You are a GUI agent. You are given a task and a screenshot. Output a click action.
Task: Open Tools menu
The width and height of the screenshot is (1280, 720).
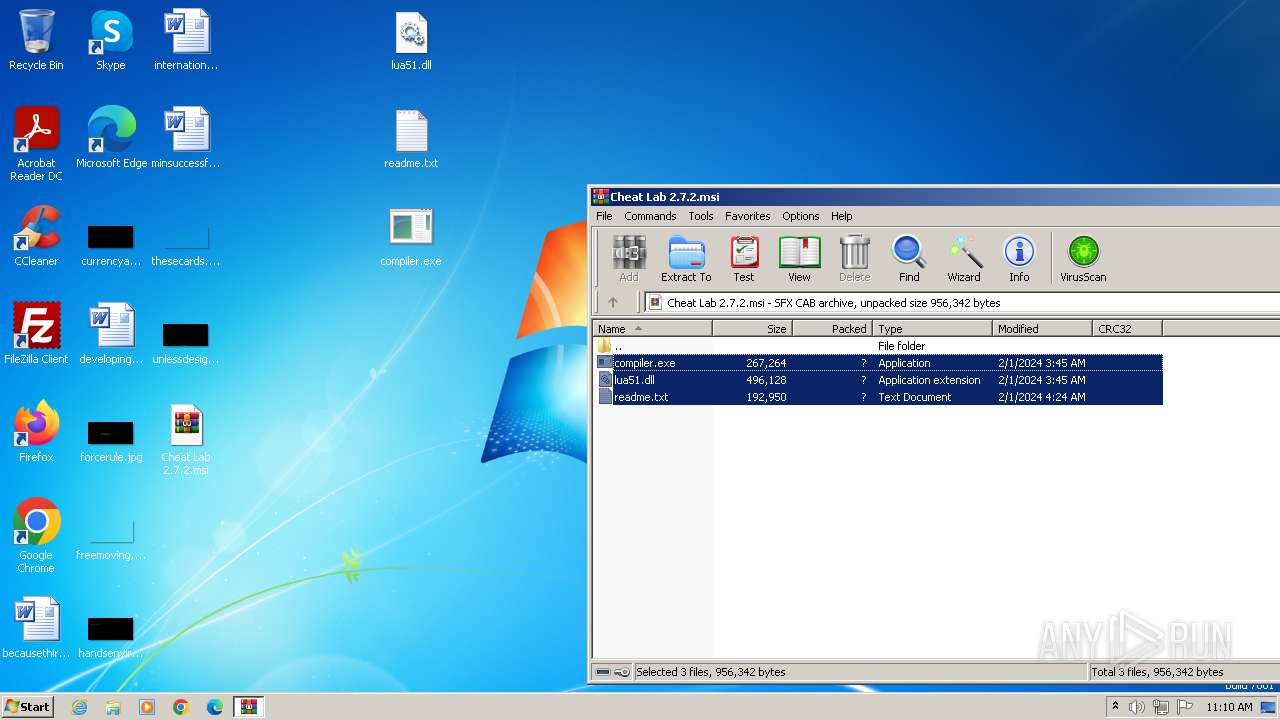(x=701, y=216)
